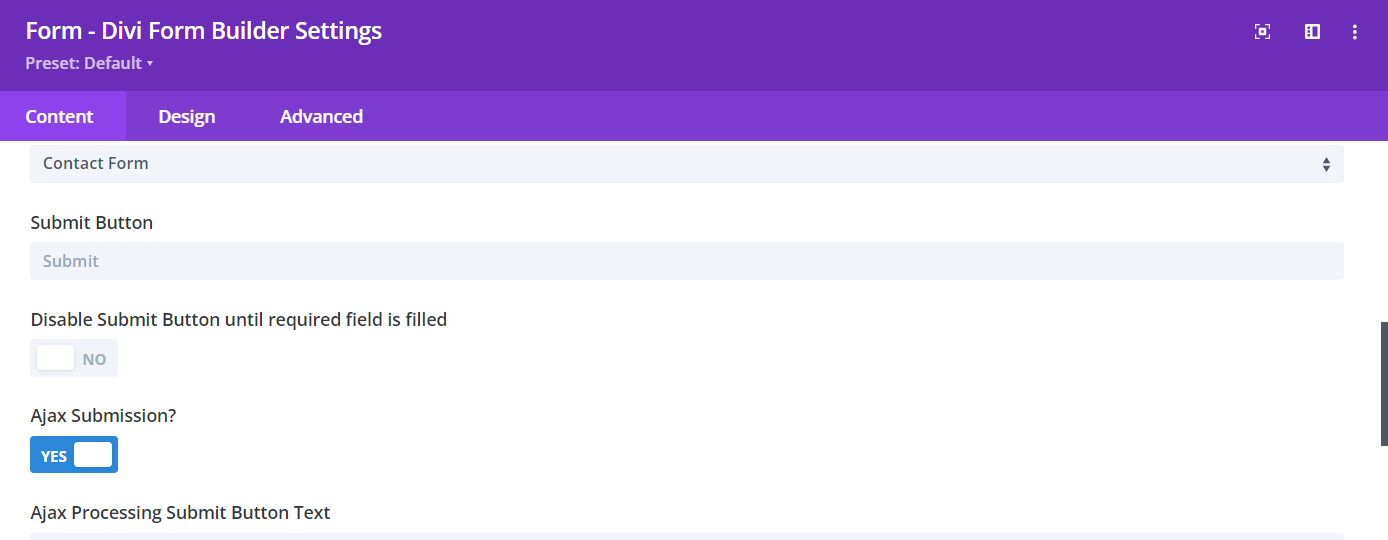Snap the settings modal to sidebar
The image size is (1388, 540).
1312,32
